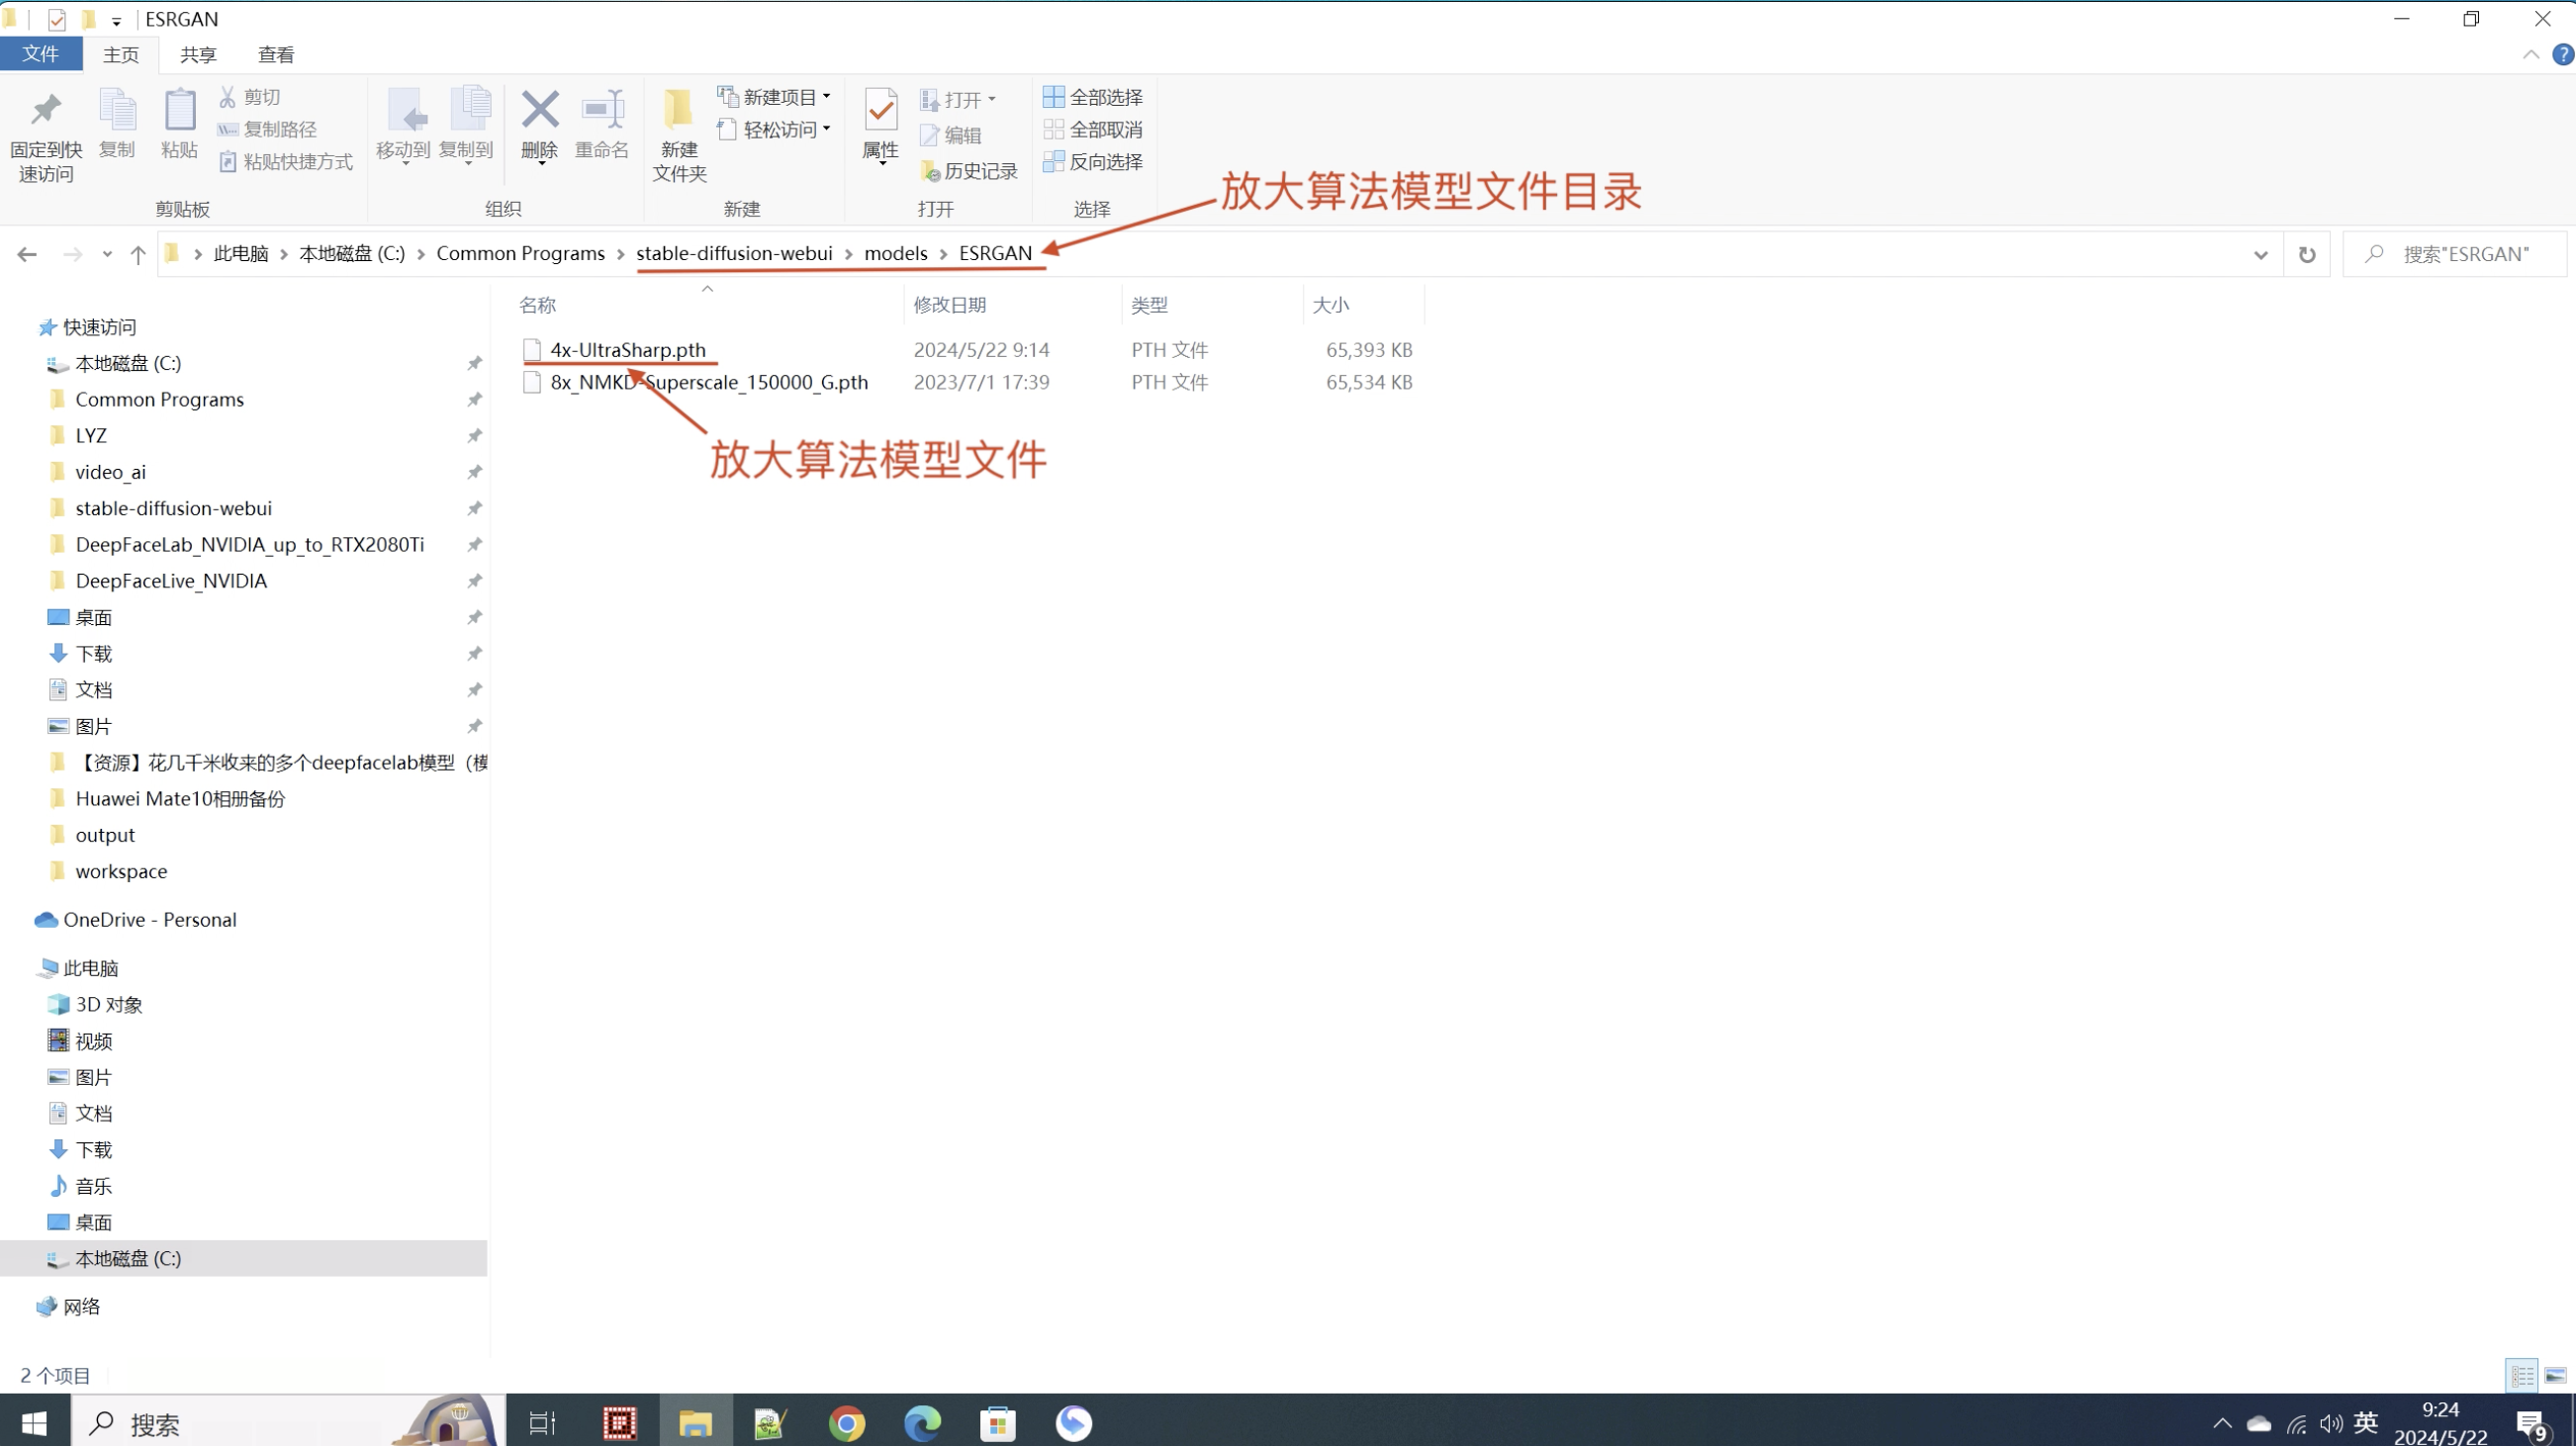Open the Easy access (轻松访问) dropdown
This screenshot has width=2576, height=1446.
tap(774, 129)
